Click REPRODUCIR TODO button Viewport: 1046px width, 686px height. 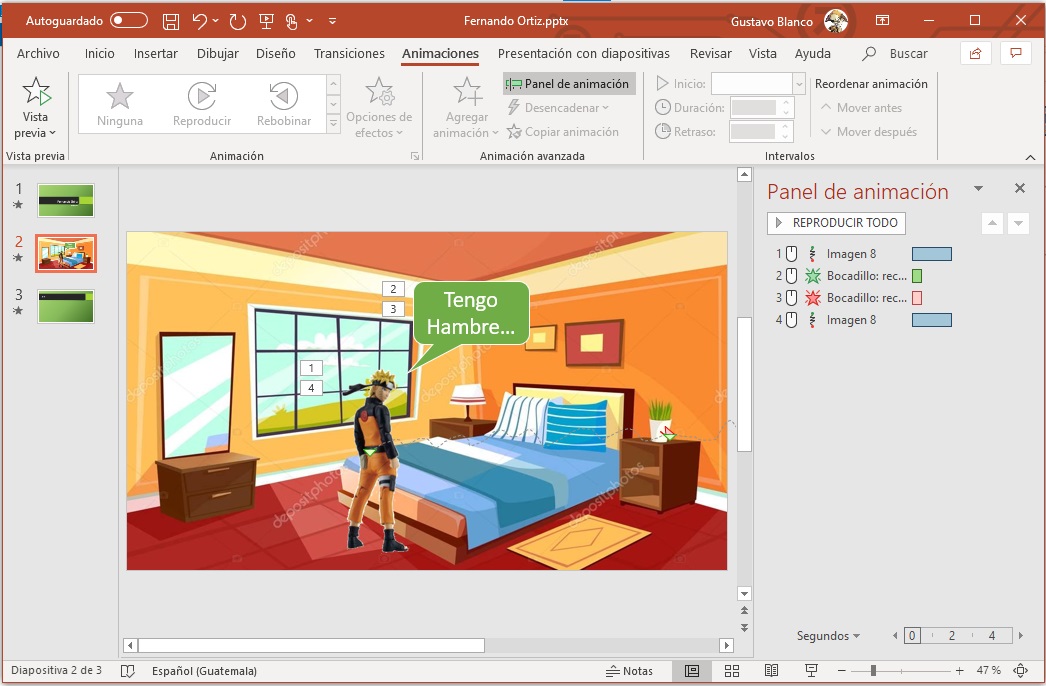tap(836, 223)
